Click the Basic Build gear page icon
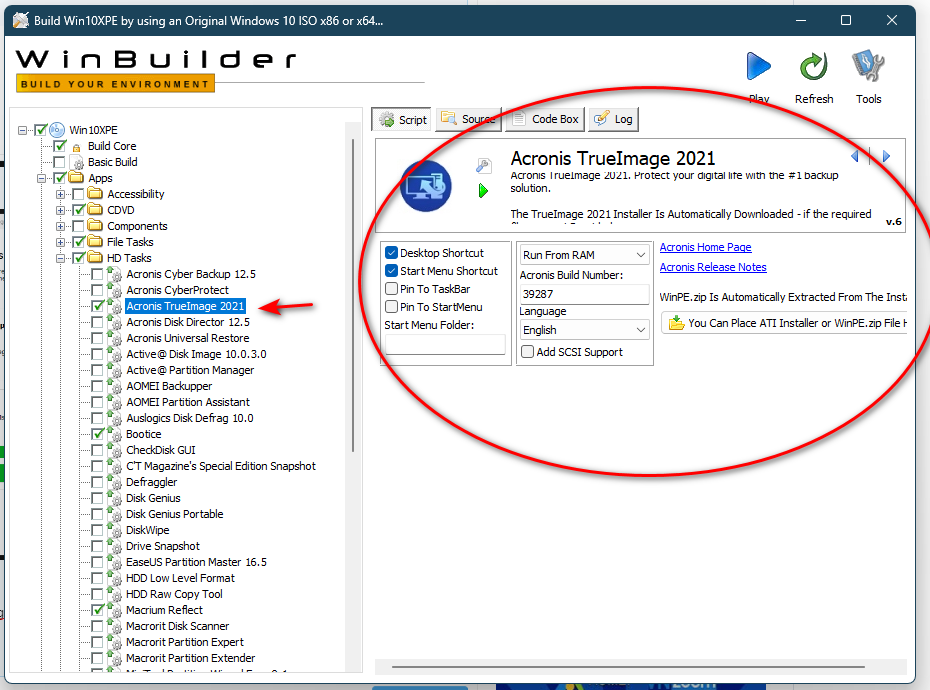930x690 pixels. tap(77, 163)
